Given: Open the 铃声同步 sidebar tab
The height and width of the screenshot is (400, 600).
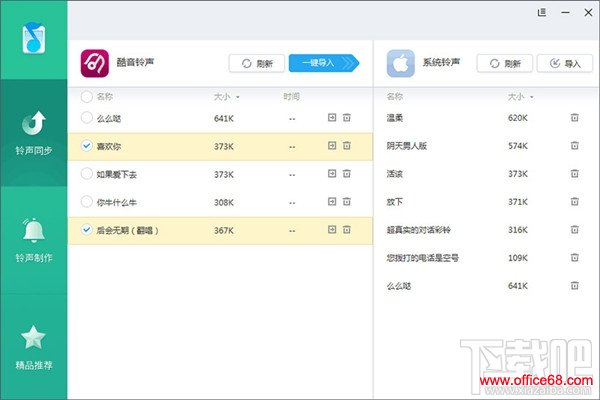Looking at the screenshot, I should pyautogui.click(x=34, y=133).
